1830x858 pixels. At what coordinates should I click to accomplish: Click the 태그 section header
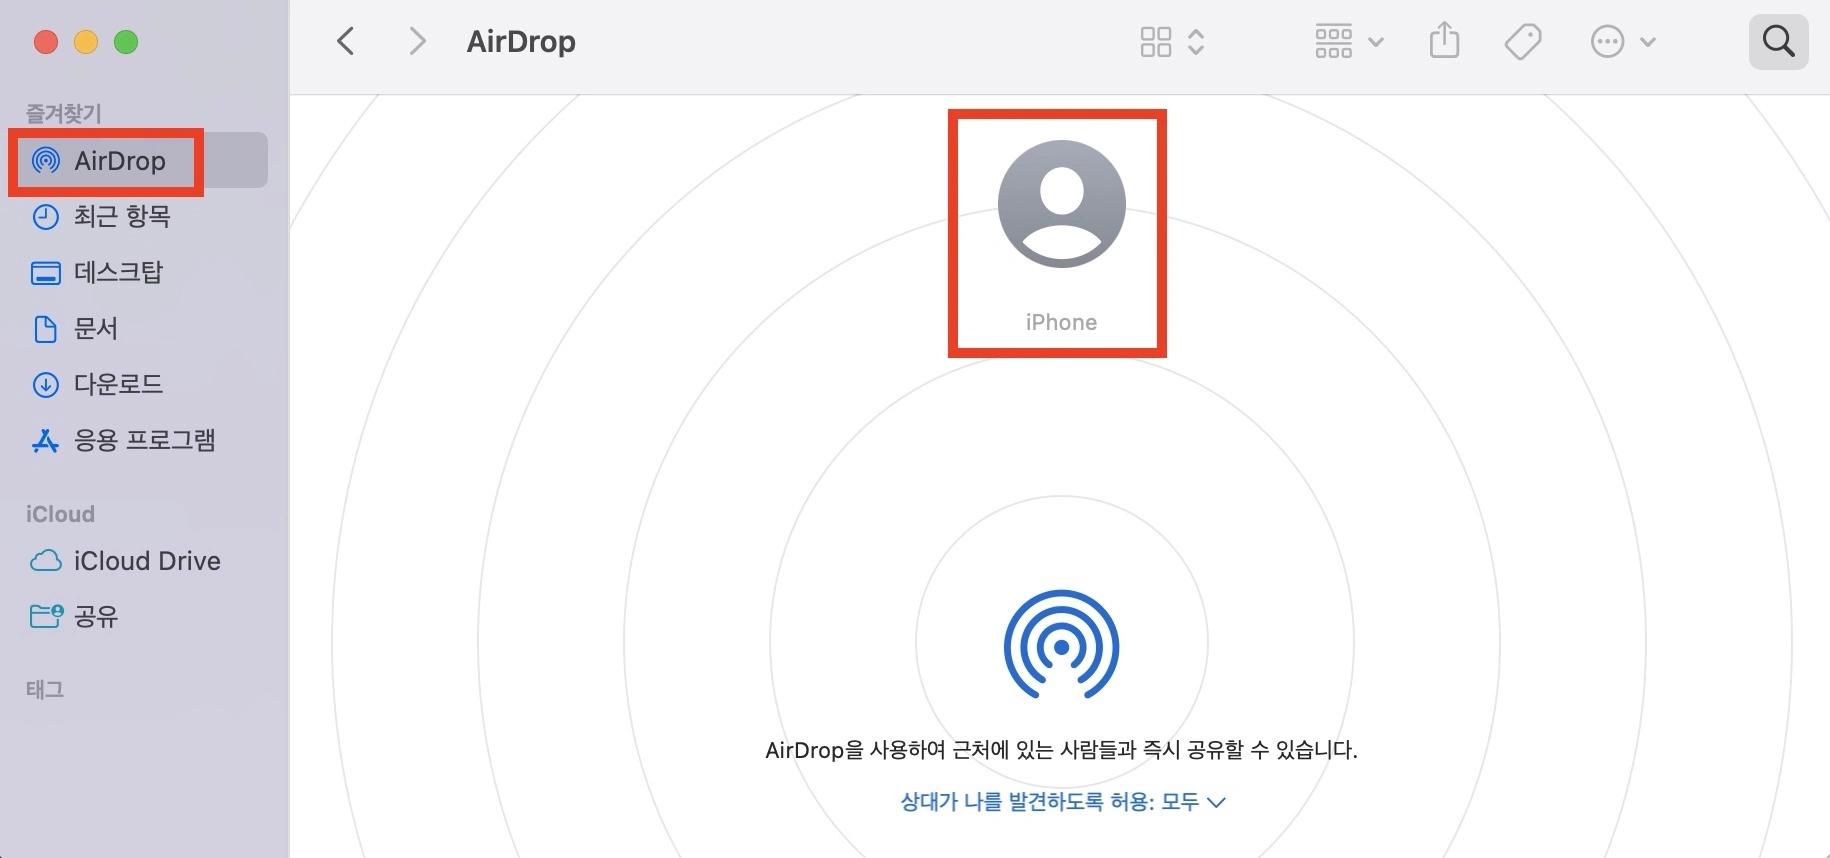click(x=45, y=689)
